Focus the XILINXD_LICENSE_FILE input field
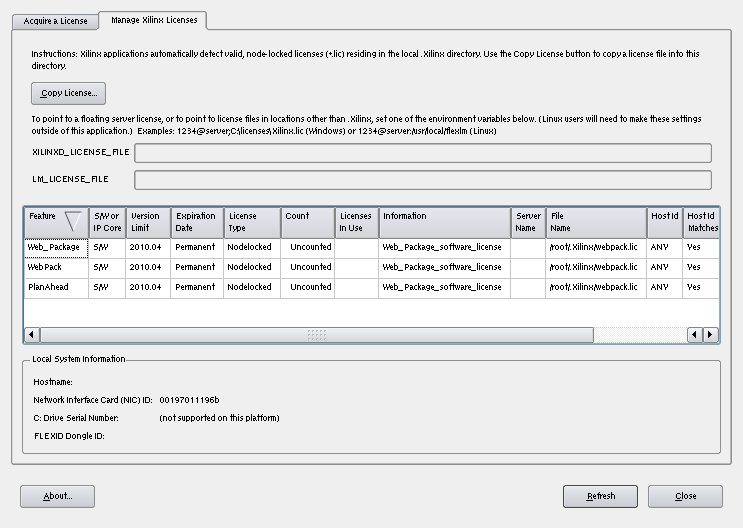 click(423, 153)
